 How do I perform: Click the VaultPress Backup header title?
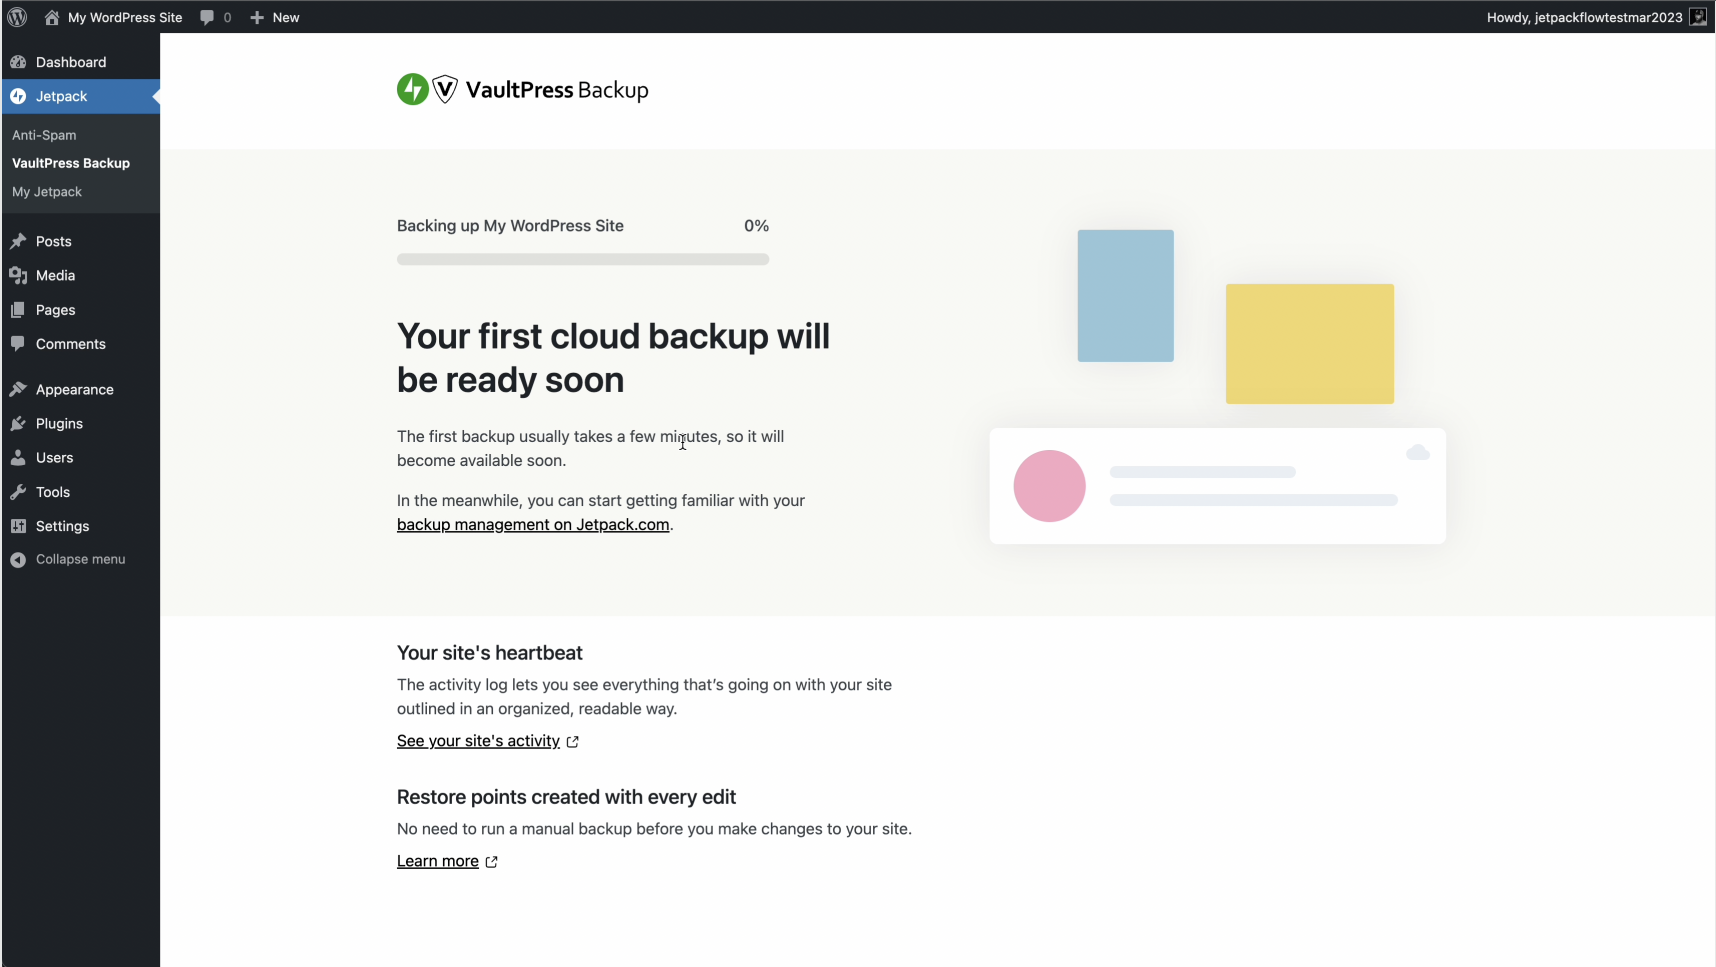[x=557, y=90]
